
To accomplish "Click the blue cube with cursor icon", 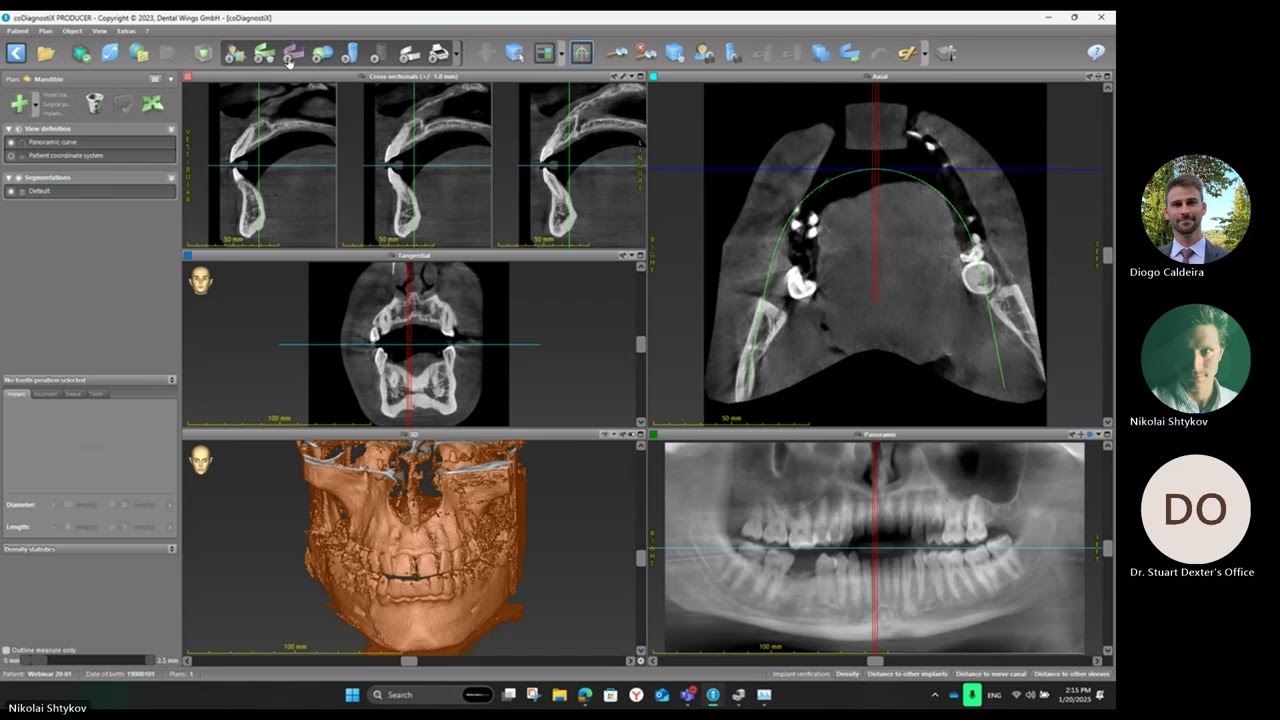I will (514, 53).
